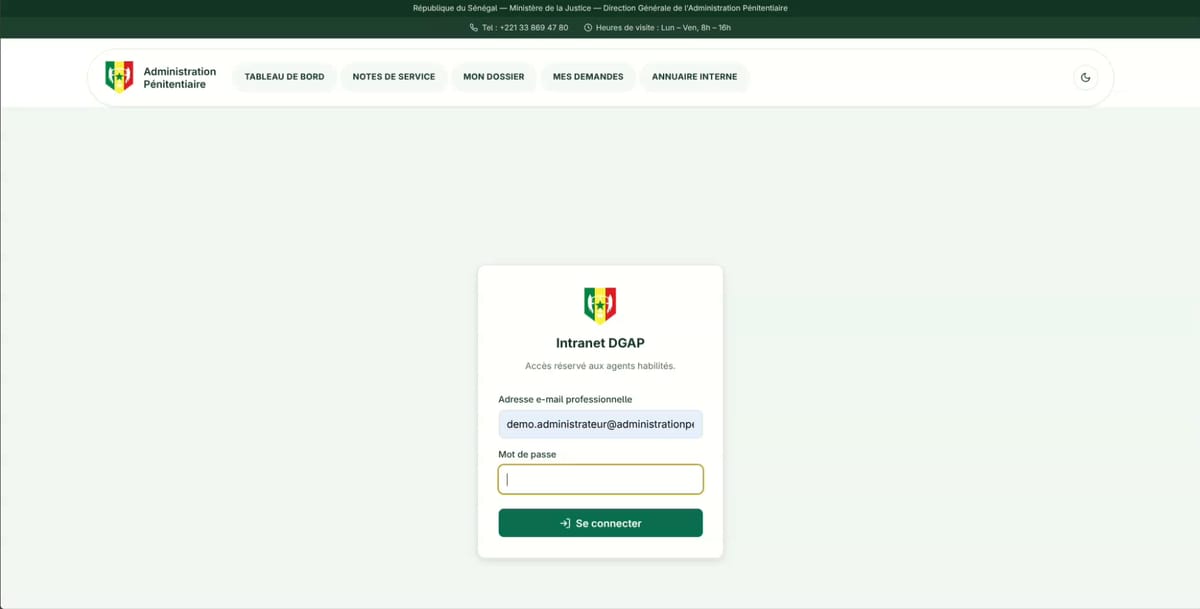Screen dimensions: 1200x609
Task: Open the Tableau de bord menu
Action: coord(284,77)
